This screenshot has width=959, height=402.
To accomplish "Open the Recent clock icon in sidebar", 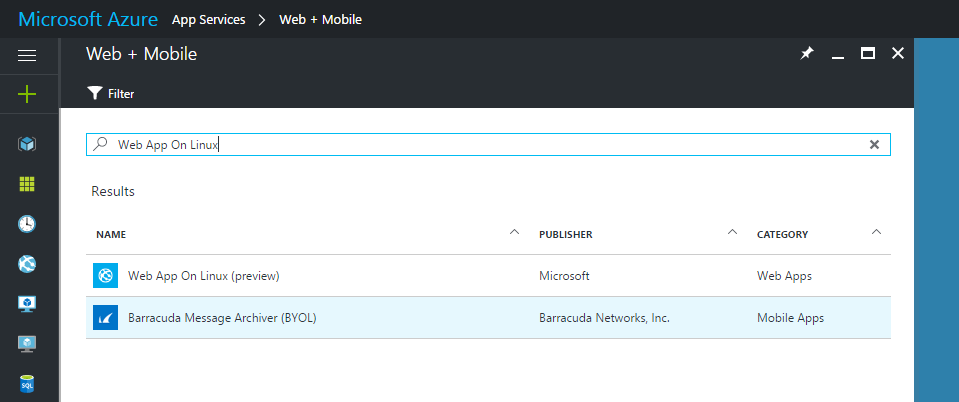I will pyautogui.click(x=27, y=224).
